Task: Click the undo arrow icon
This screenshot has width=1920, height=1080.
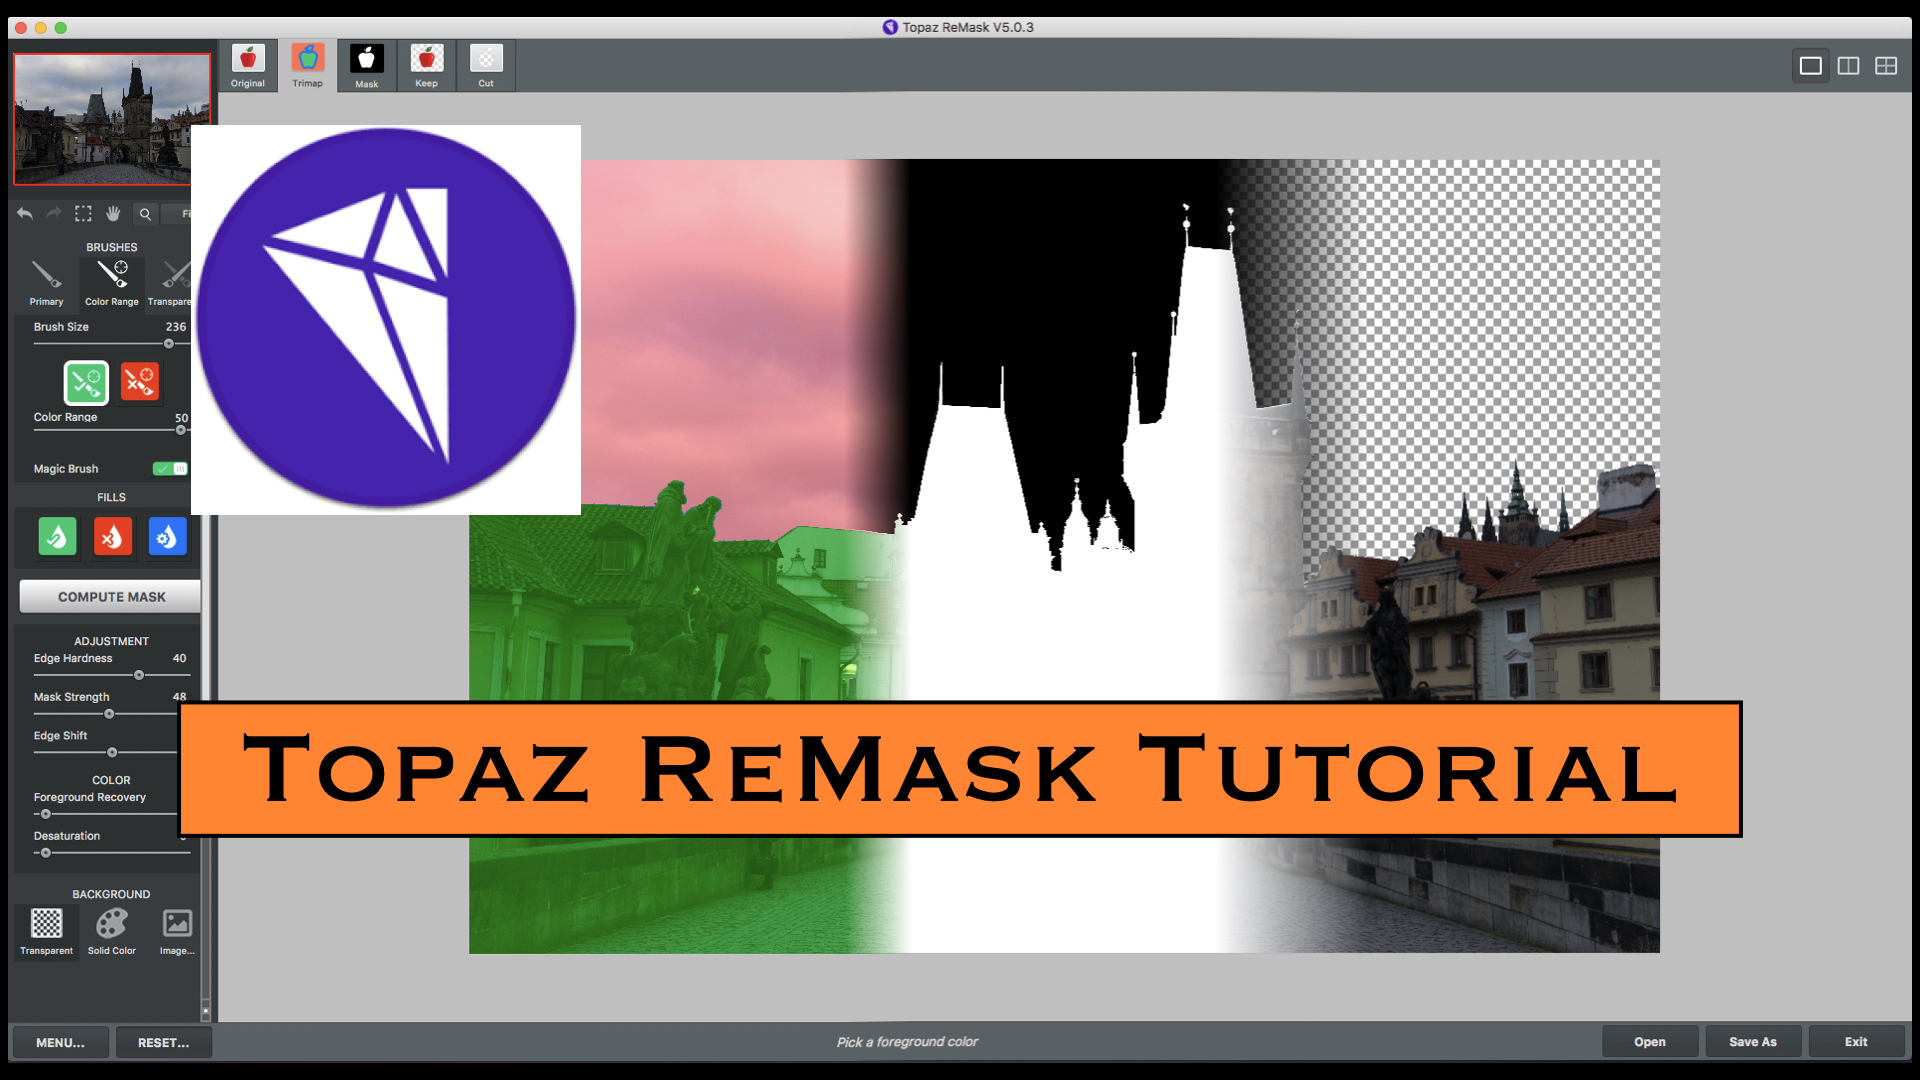Action: (25, 213)
